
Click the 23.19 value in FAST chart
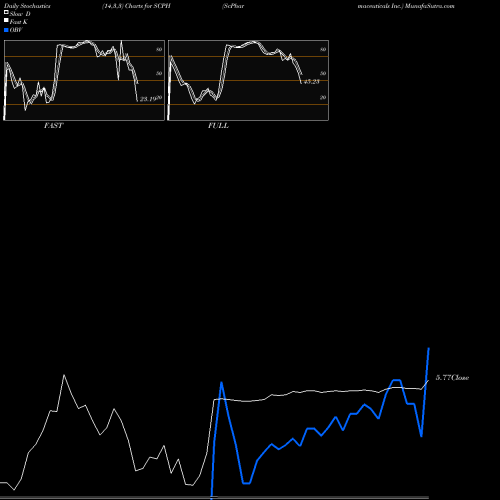coord(148,99)
